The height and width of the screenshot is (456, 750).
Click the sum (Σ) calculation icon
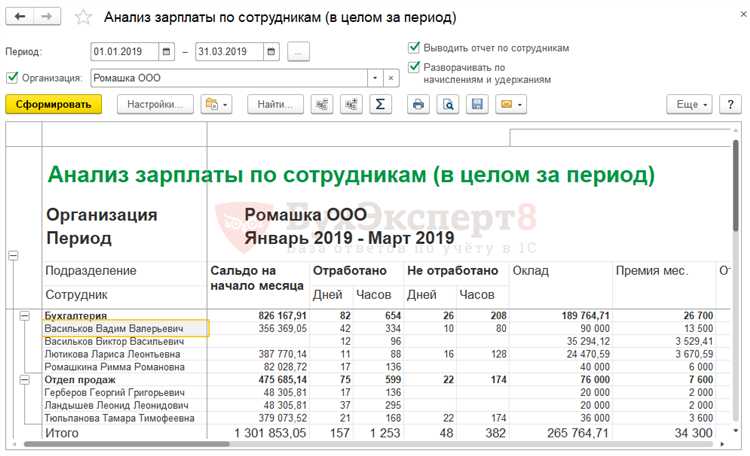380,104
